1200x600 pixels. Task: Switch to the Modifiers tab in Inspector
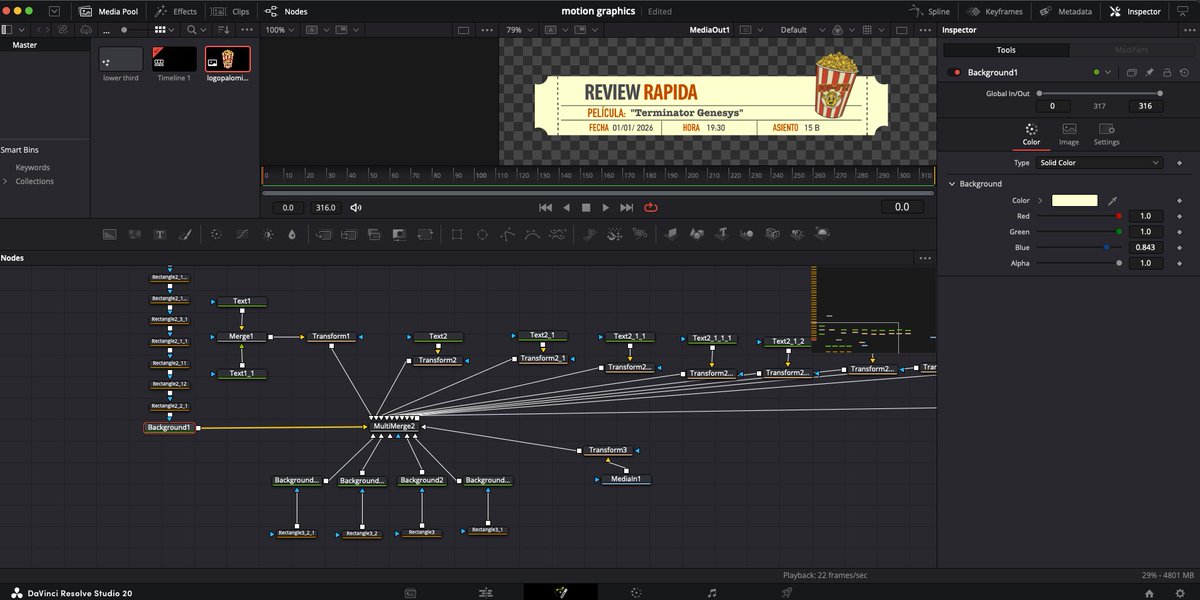tap(1131, 50)
